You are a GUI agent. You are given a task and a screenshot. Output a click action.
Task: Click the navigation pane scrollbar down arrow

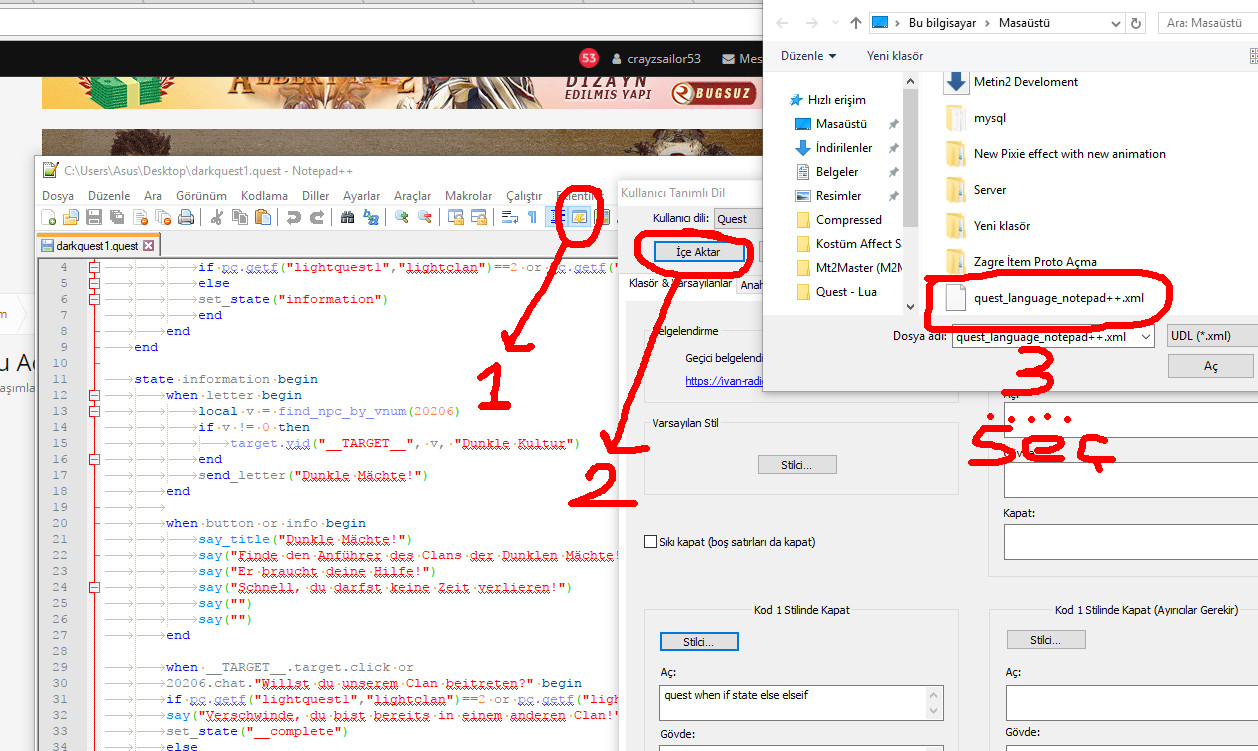(x=910, y=307)
